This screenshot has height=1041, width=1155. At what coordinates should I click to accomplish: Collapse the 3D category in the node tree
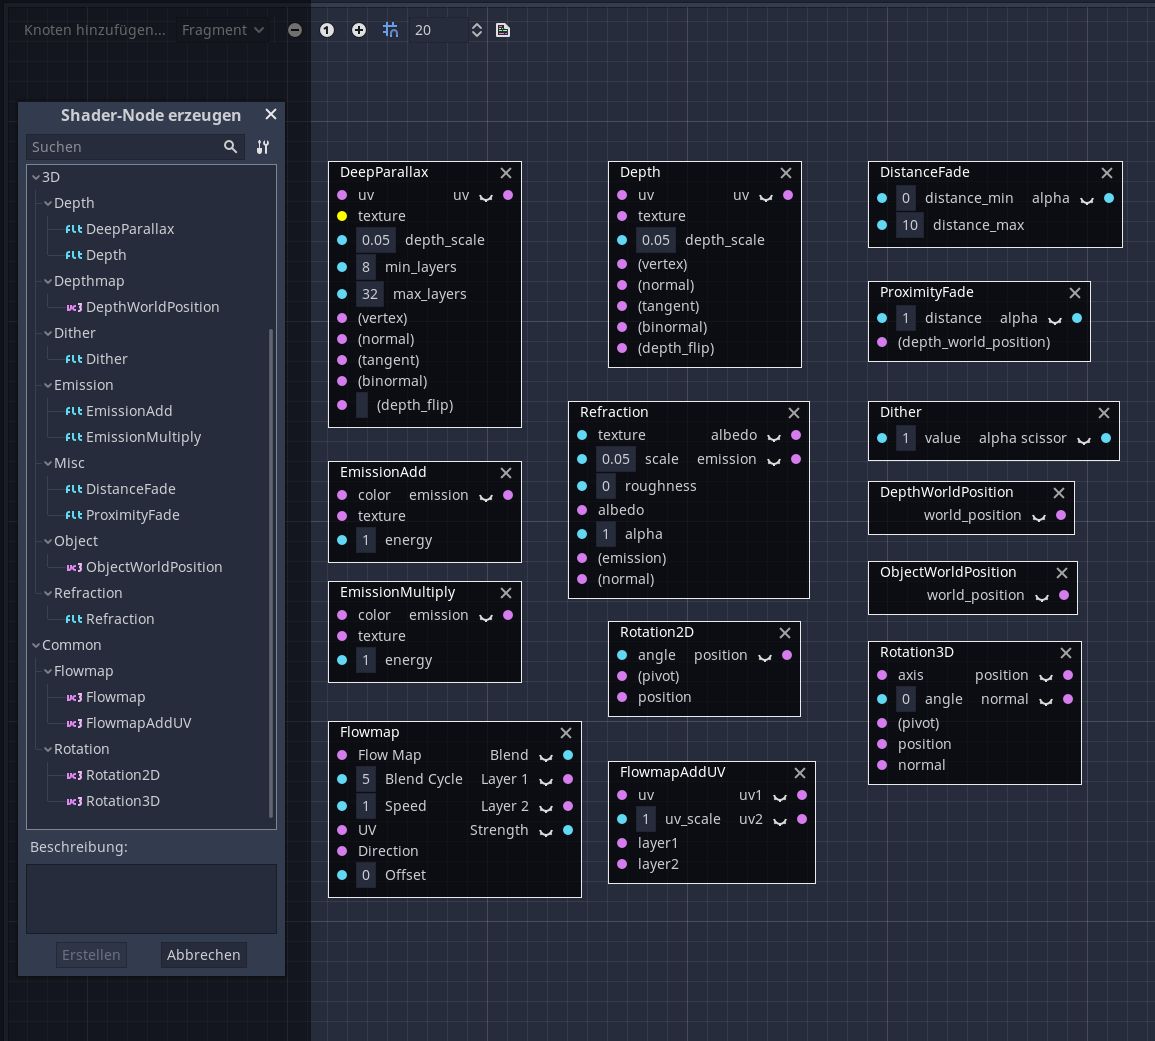[x=36, y=176]
